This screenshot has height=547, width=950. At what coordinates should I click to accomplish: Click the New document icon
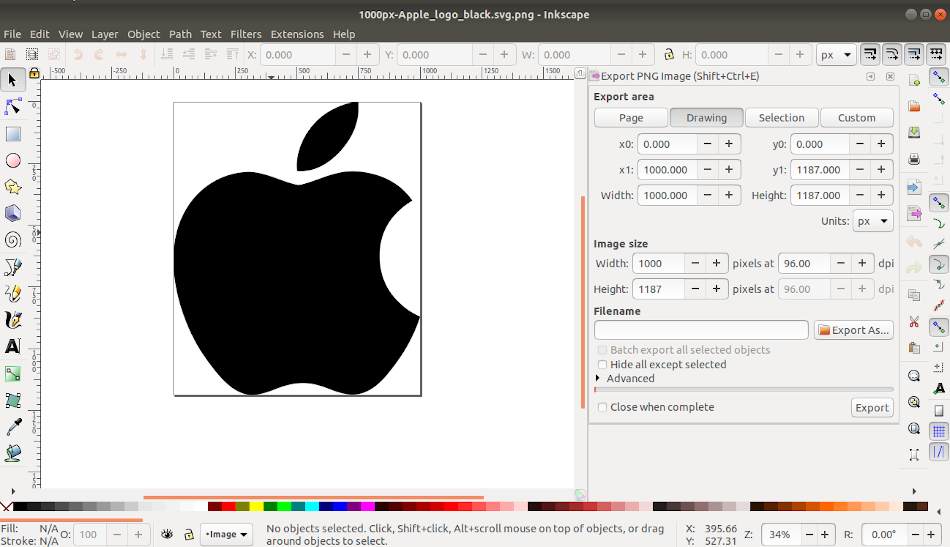(914, 81)
